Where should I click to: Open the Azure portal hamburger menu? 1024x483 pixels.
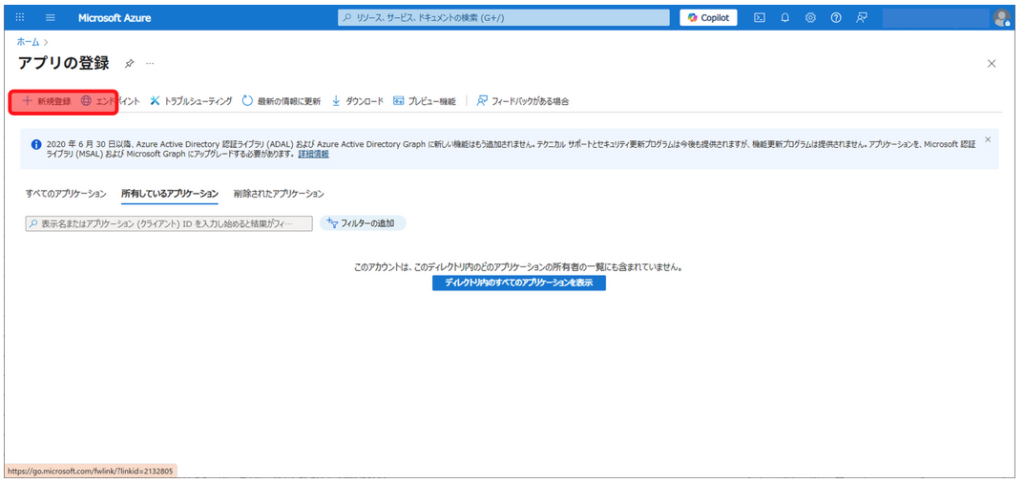[x=51, y=17]
